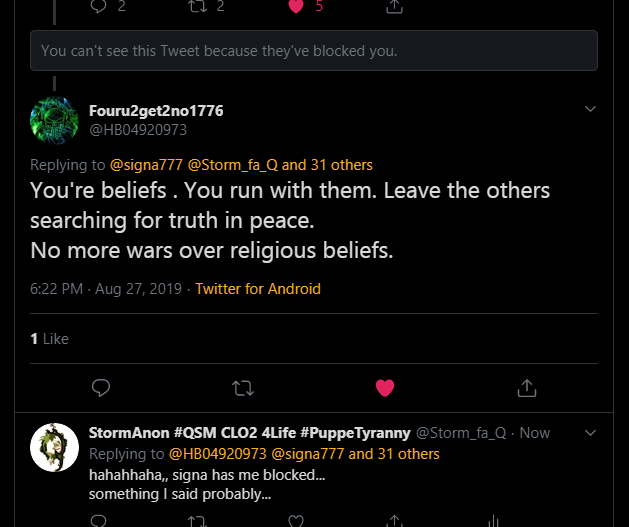The height and width of the screenshot is (527, 629).
Task: Click @Storm_fa_Q in Fouru2get2no1776's reply line
Action: (x=236, y=165)
